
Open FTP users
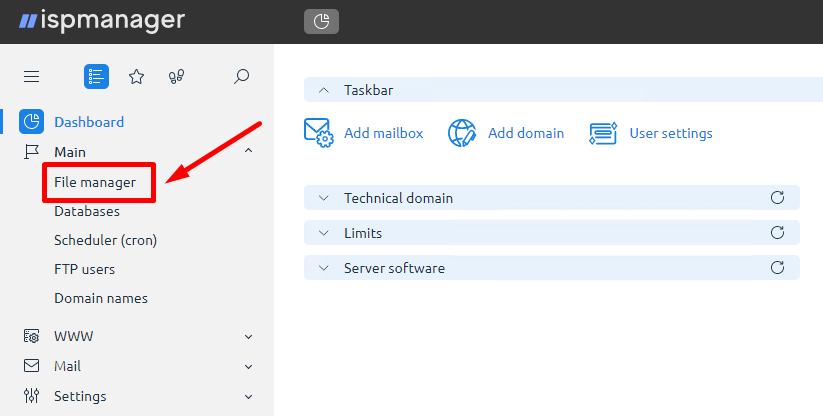pyautogui.click(x=85, y=269)
